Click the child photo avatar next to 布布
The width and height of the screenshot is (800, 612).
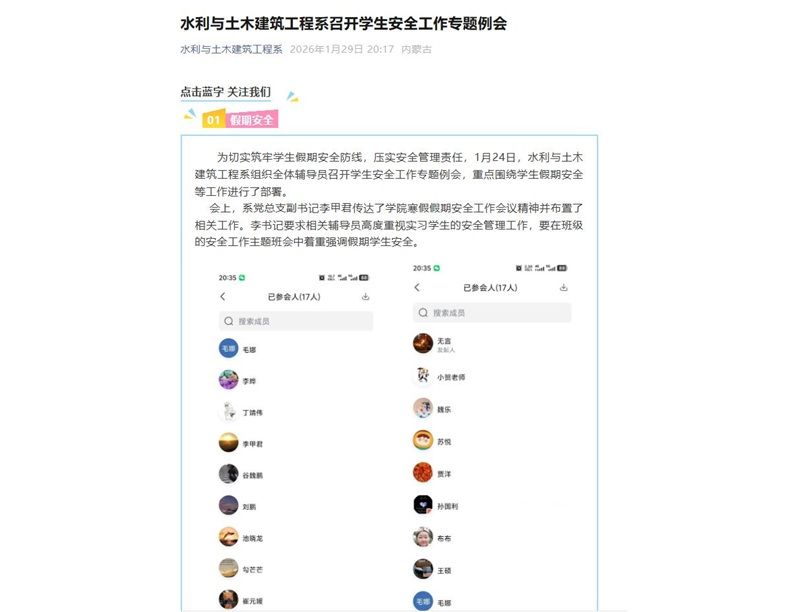click(422, 537)
